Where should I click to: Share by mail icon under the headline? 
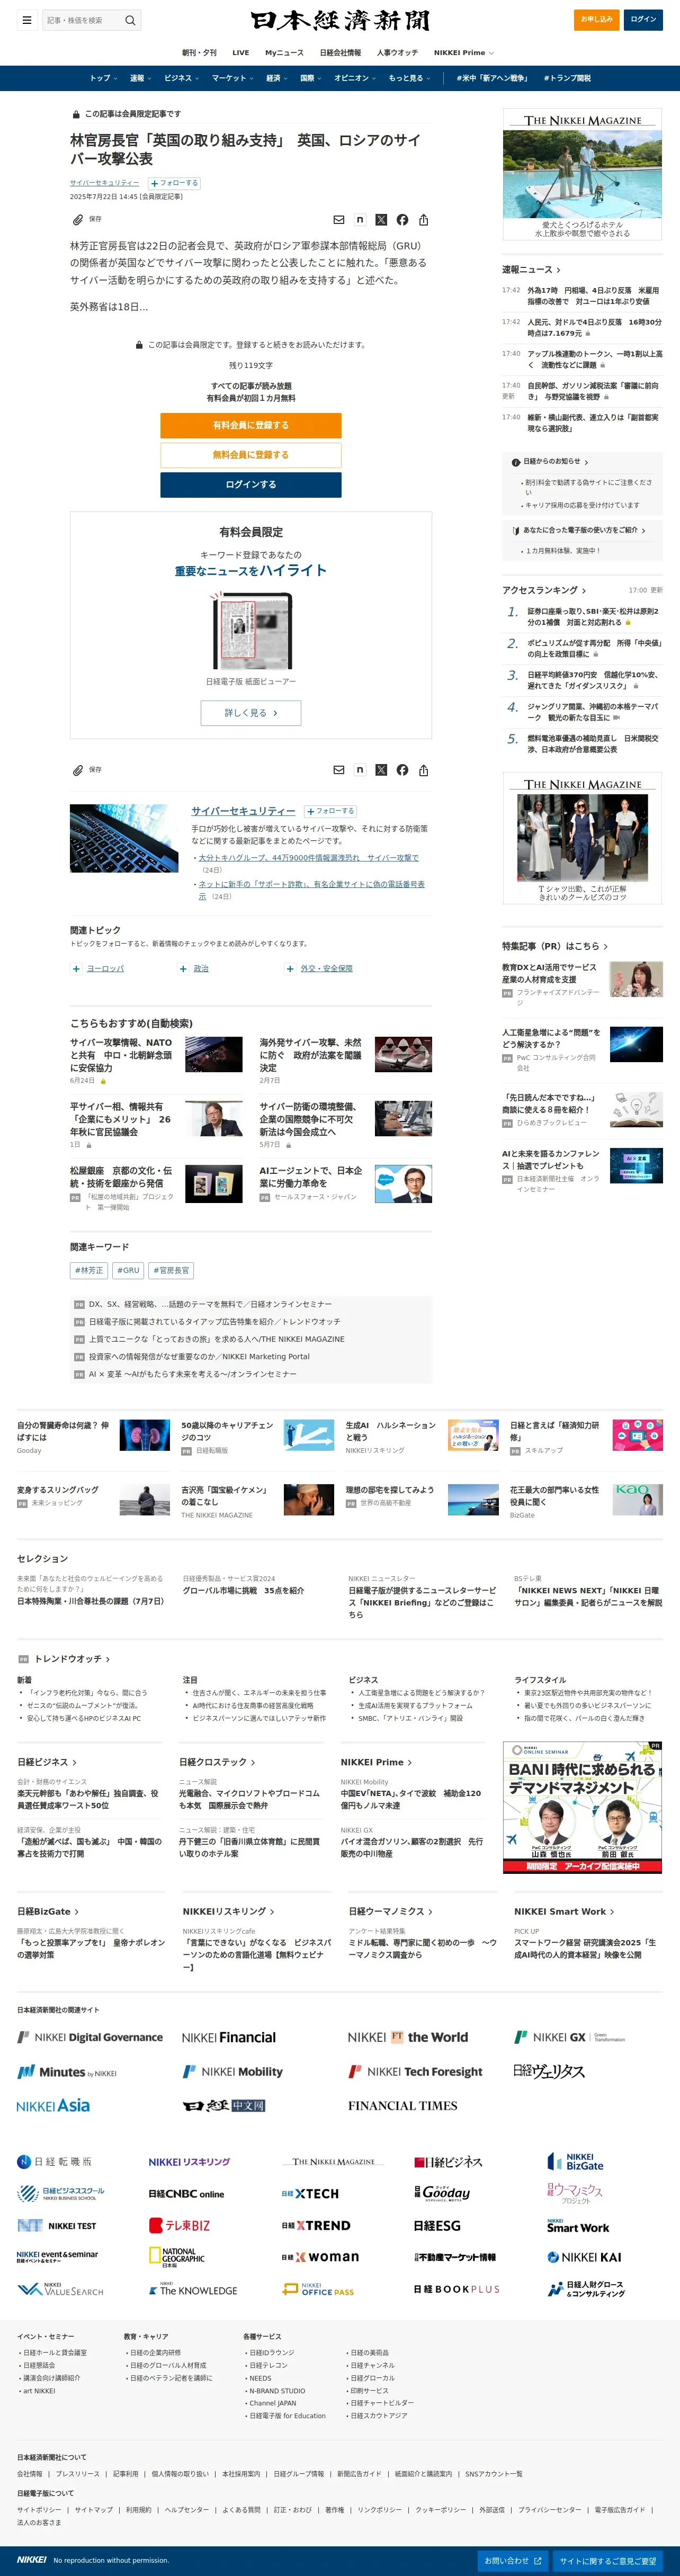[x=339, y=220]
